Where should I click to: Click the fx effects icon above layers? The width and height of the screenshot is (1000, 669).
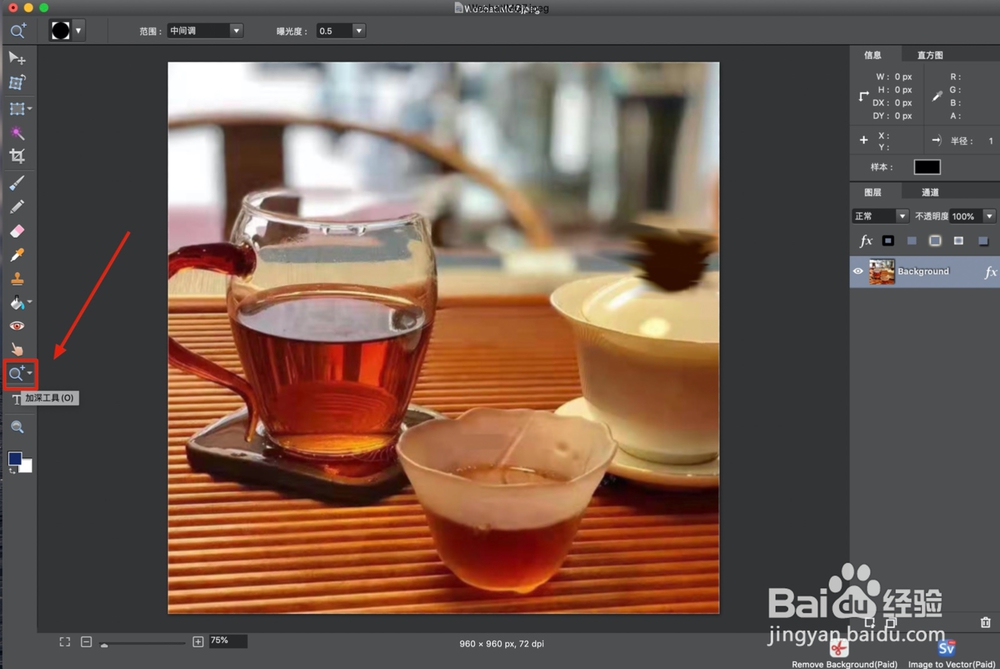click(865, 241)
